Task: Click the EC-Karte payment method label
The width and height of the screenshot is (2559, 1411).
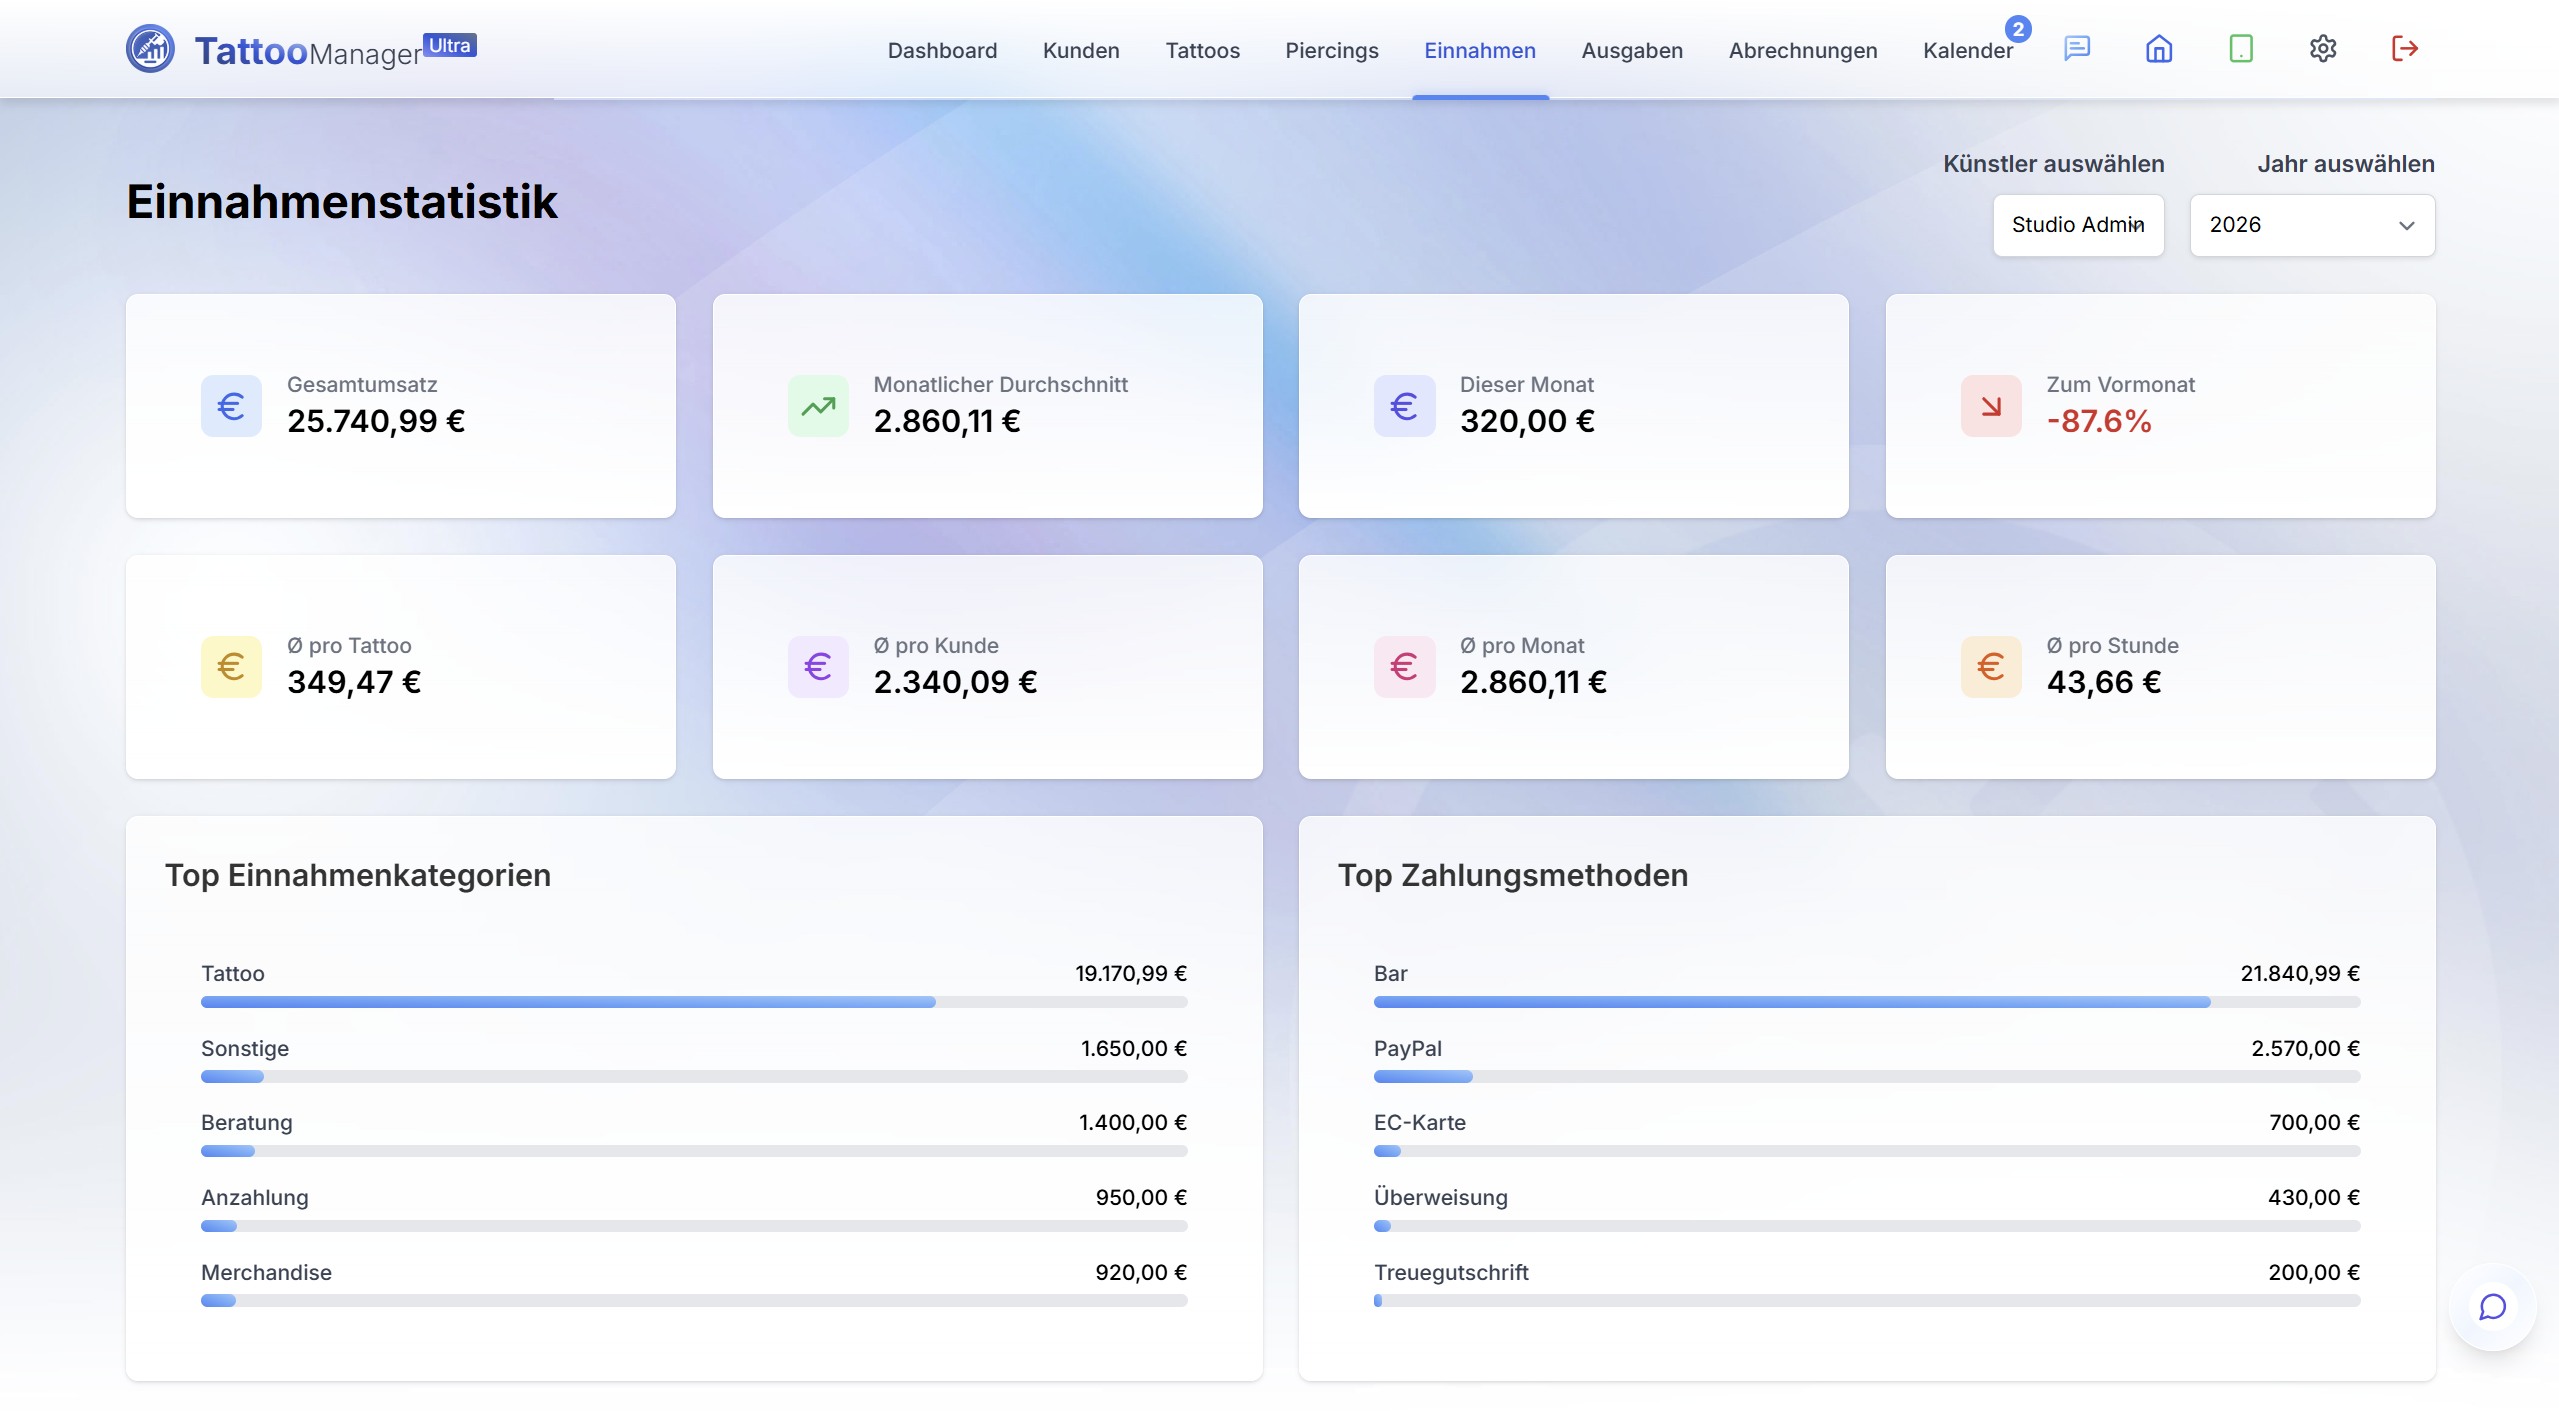Action: (1420, 1122)
